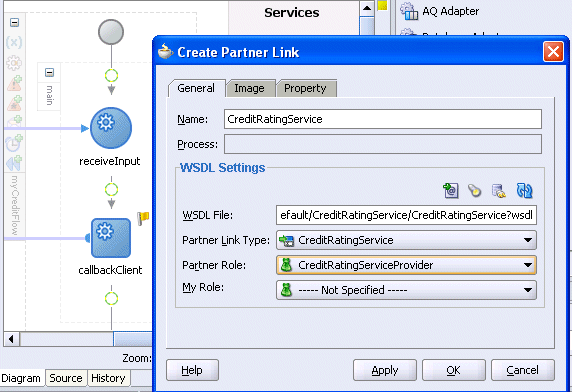Switch to the Diagram editor tab

pos(21,378)
